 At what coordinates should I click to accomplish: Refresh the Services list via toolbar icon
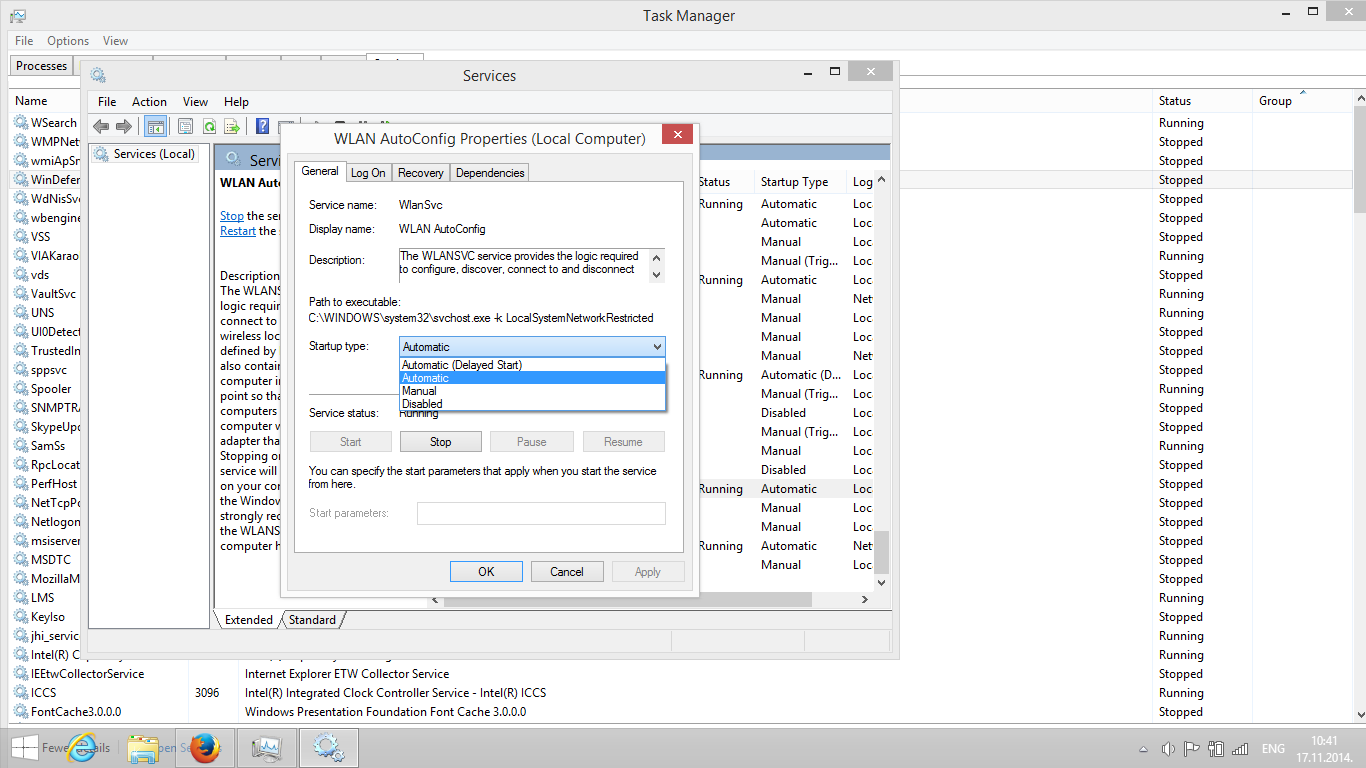209,126
